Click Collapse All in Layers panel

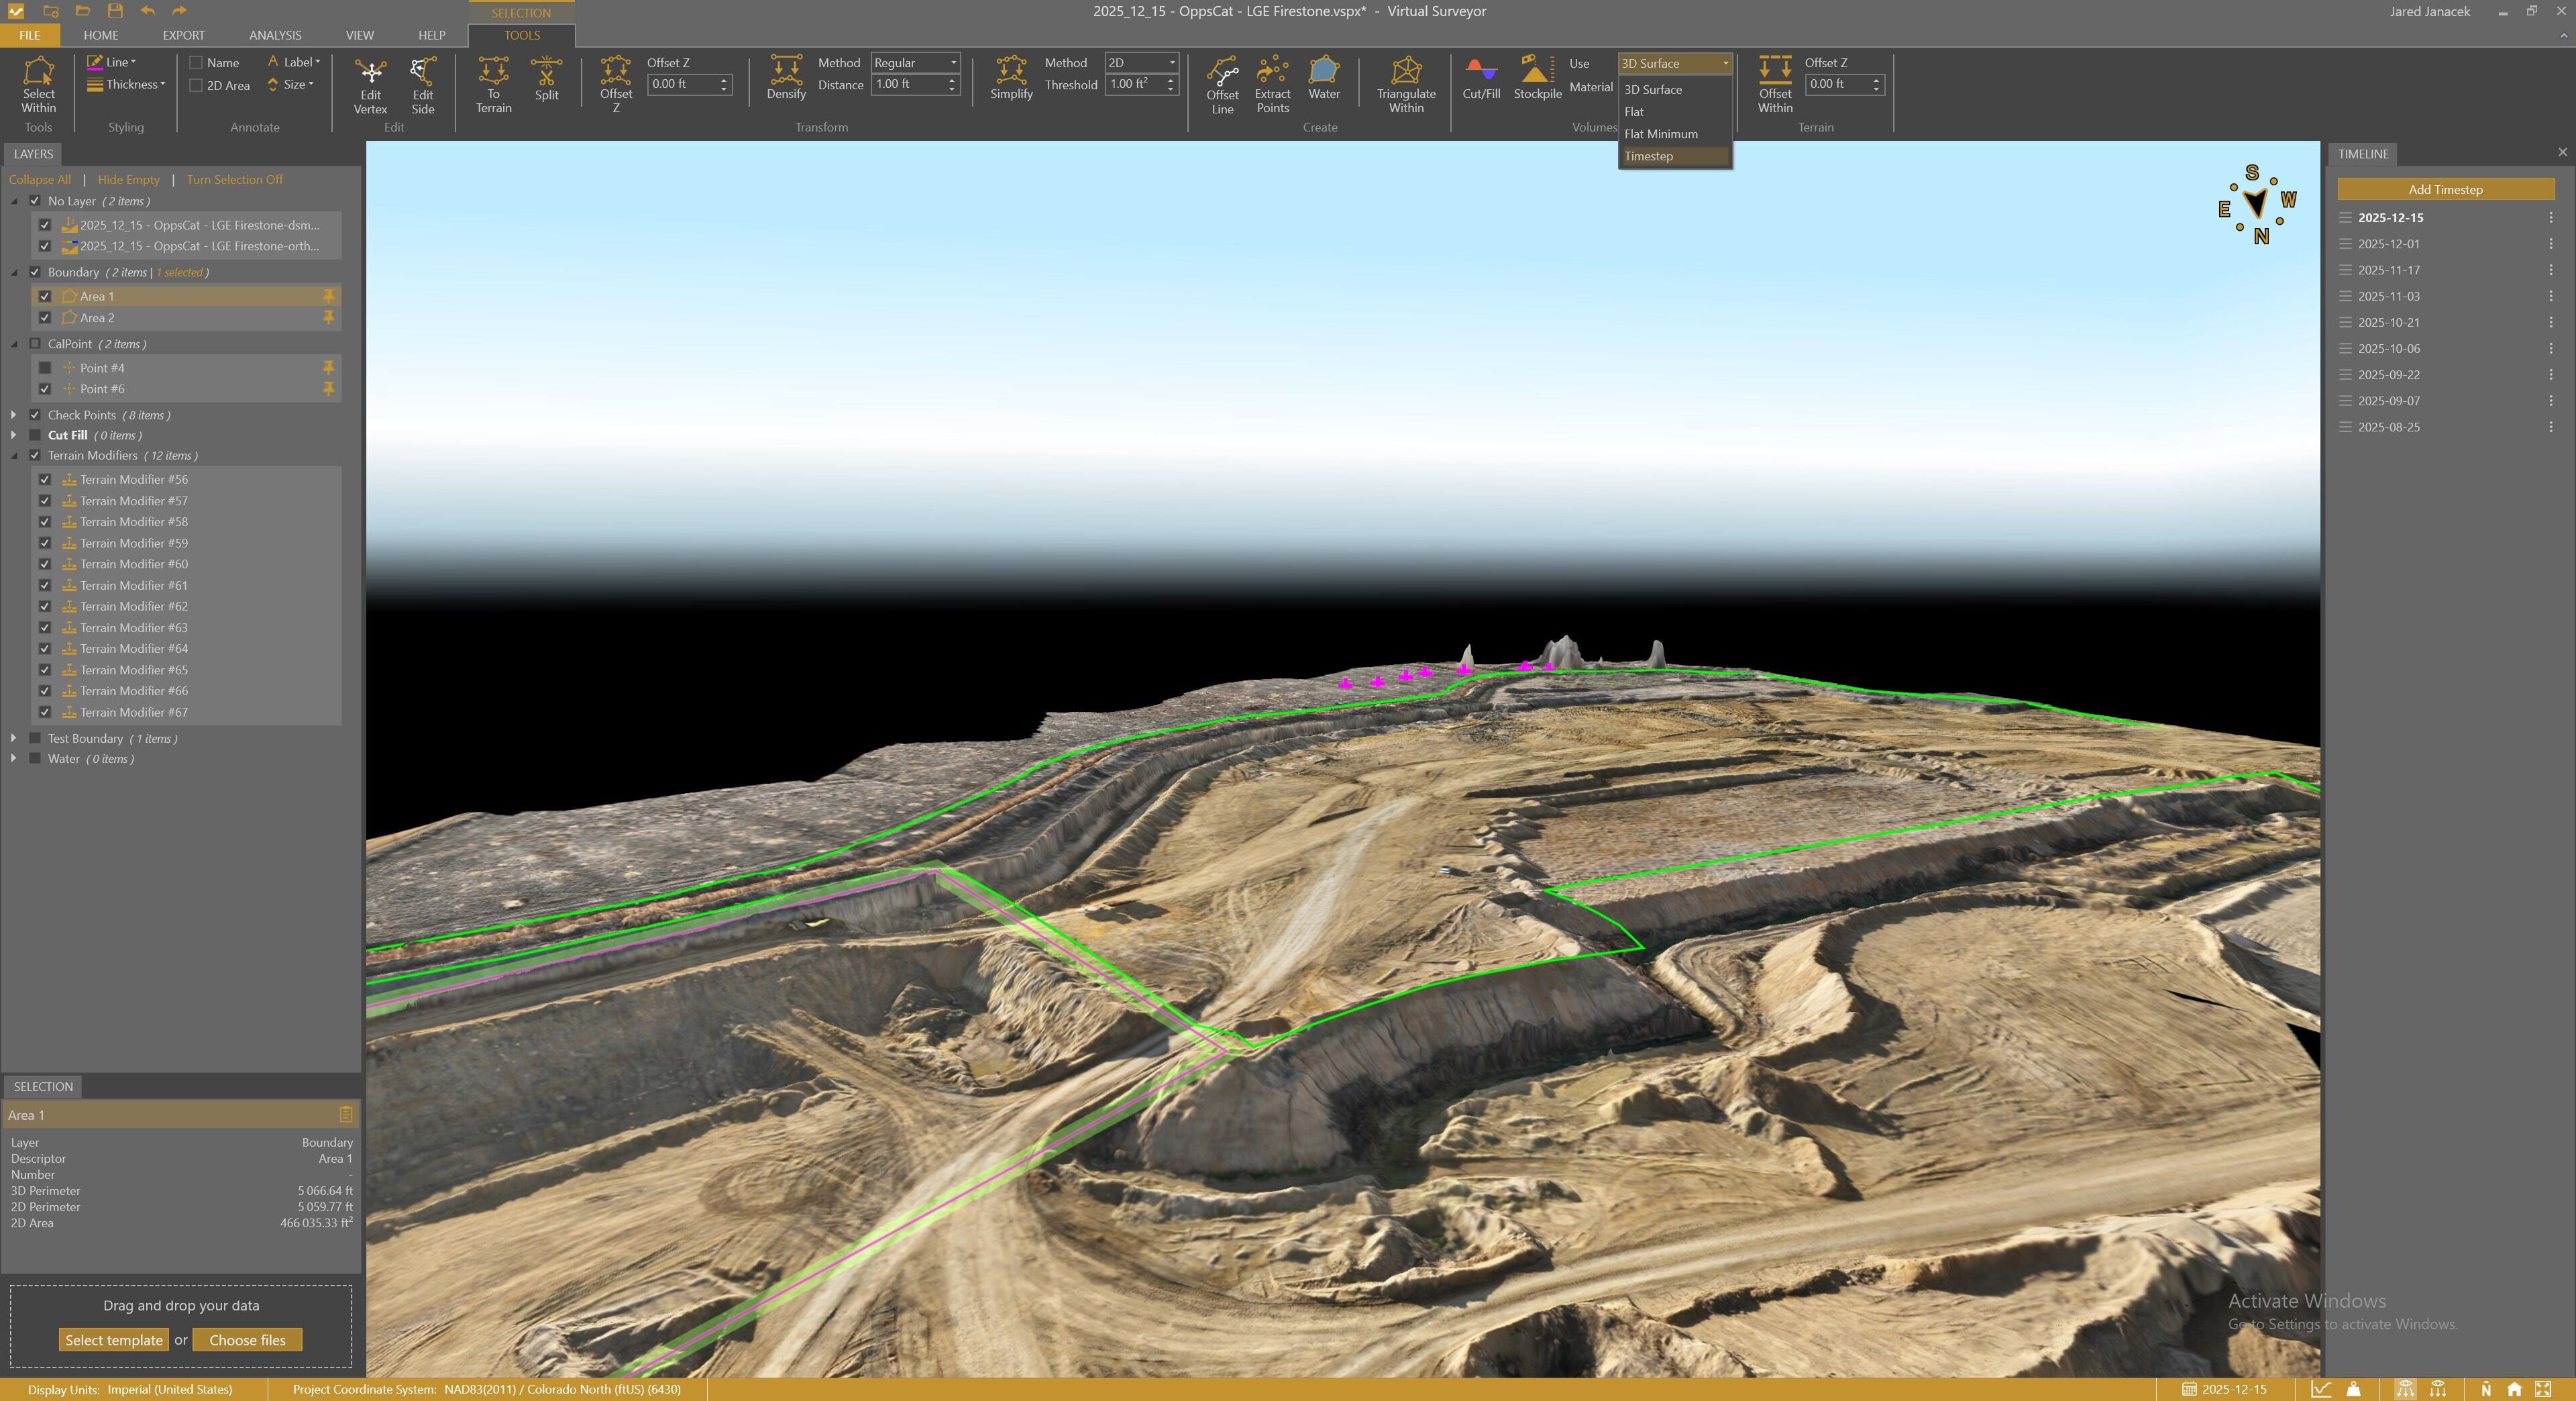pos(40,179)
